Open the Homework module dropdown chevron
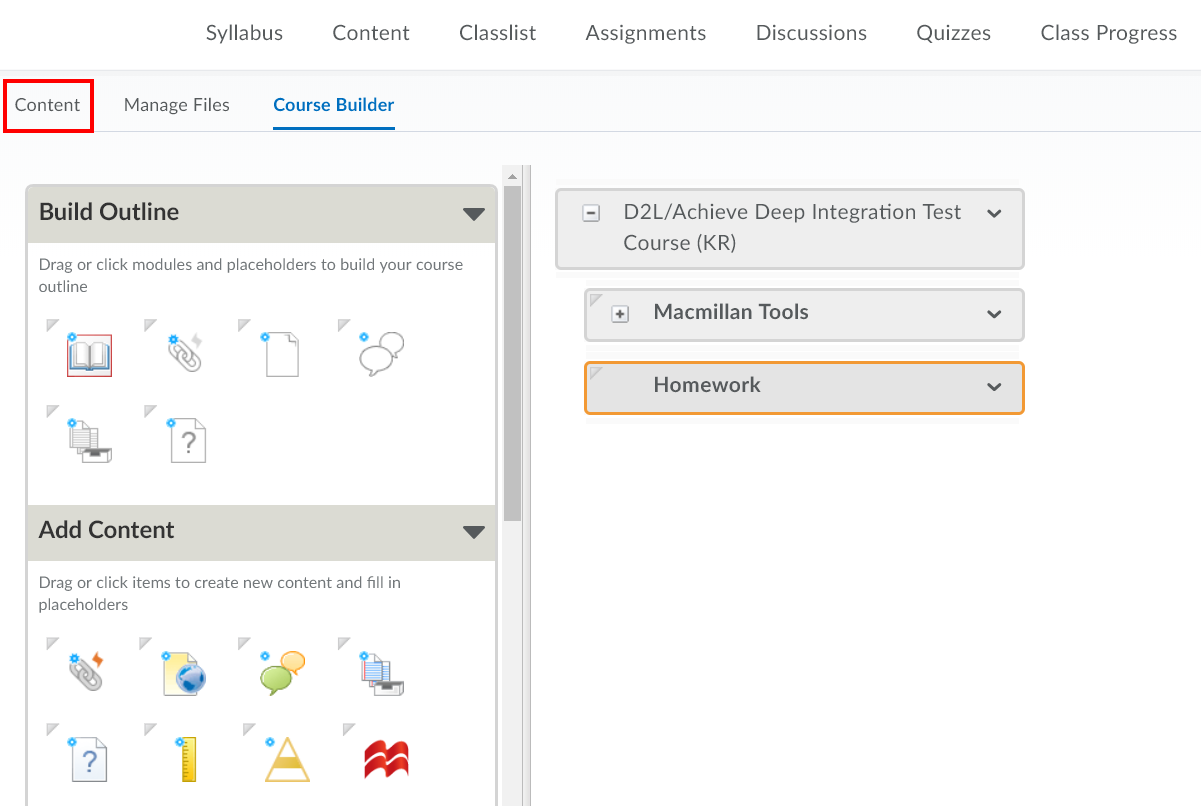The height and width of the screenshot is (806, 1201). pyautogui.click(x=994, y=385)
